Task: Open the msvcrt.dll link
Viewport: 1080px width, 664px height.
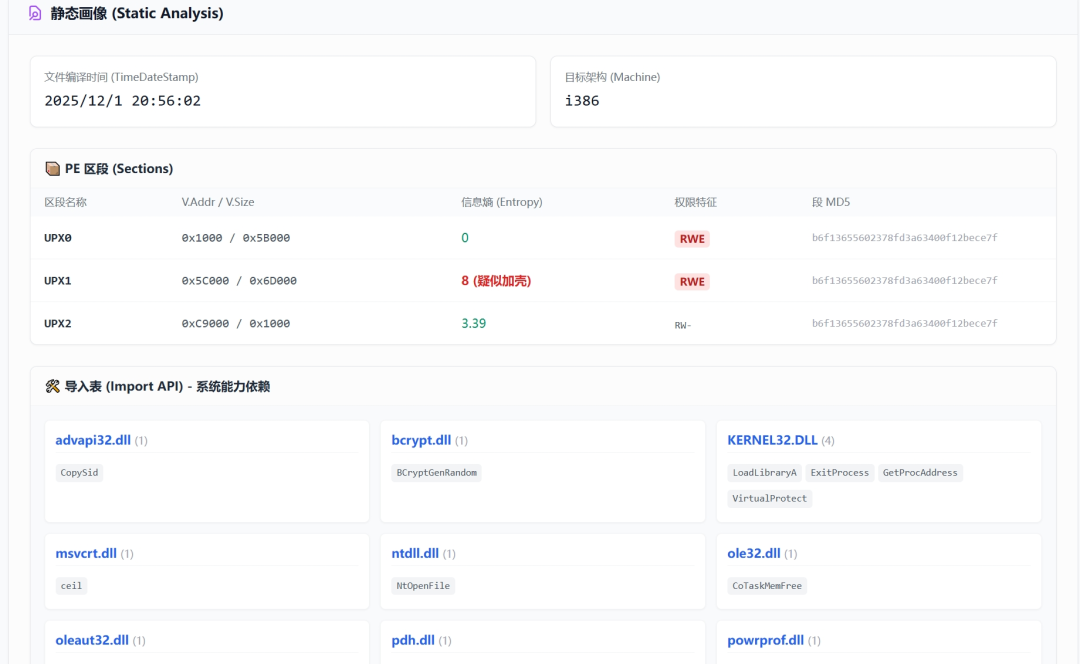Action: 86,553
